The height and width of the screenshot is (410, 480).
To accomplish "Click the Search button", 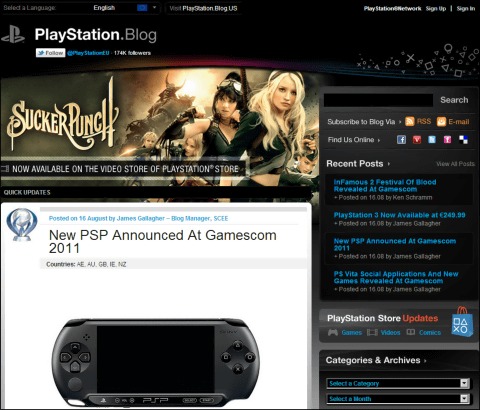I will [454, 100].
